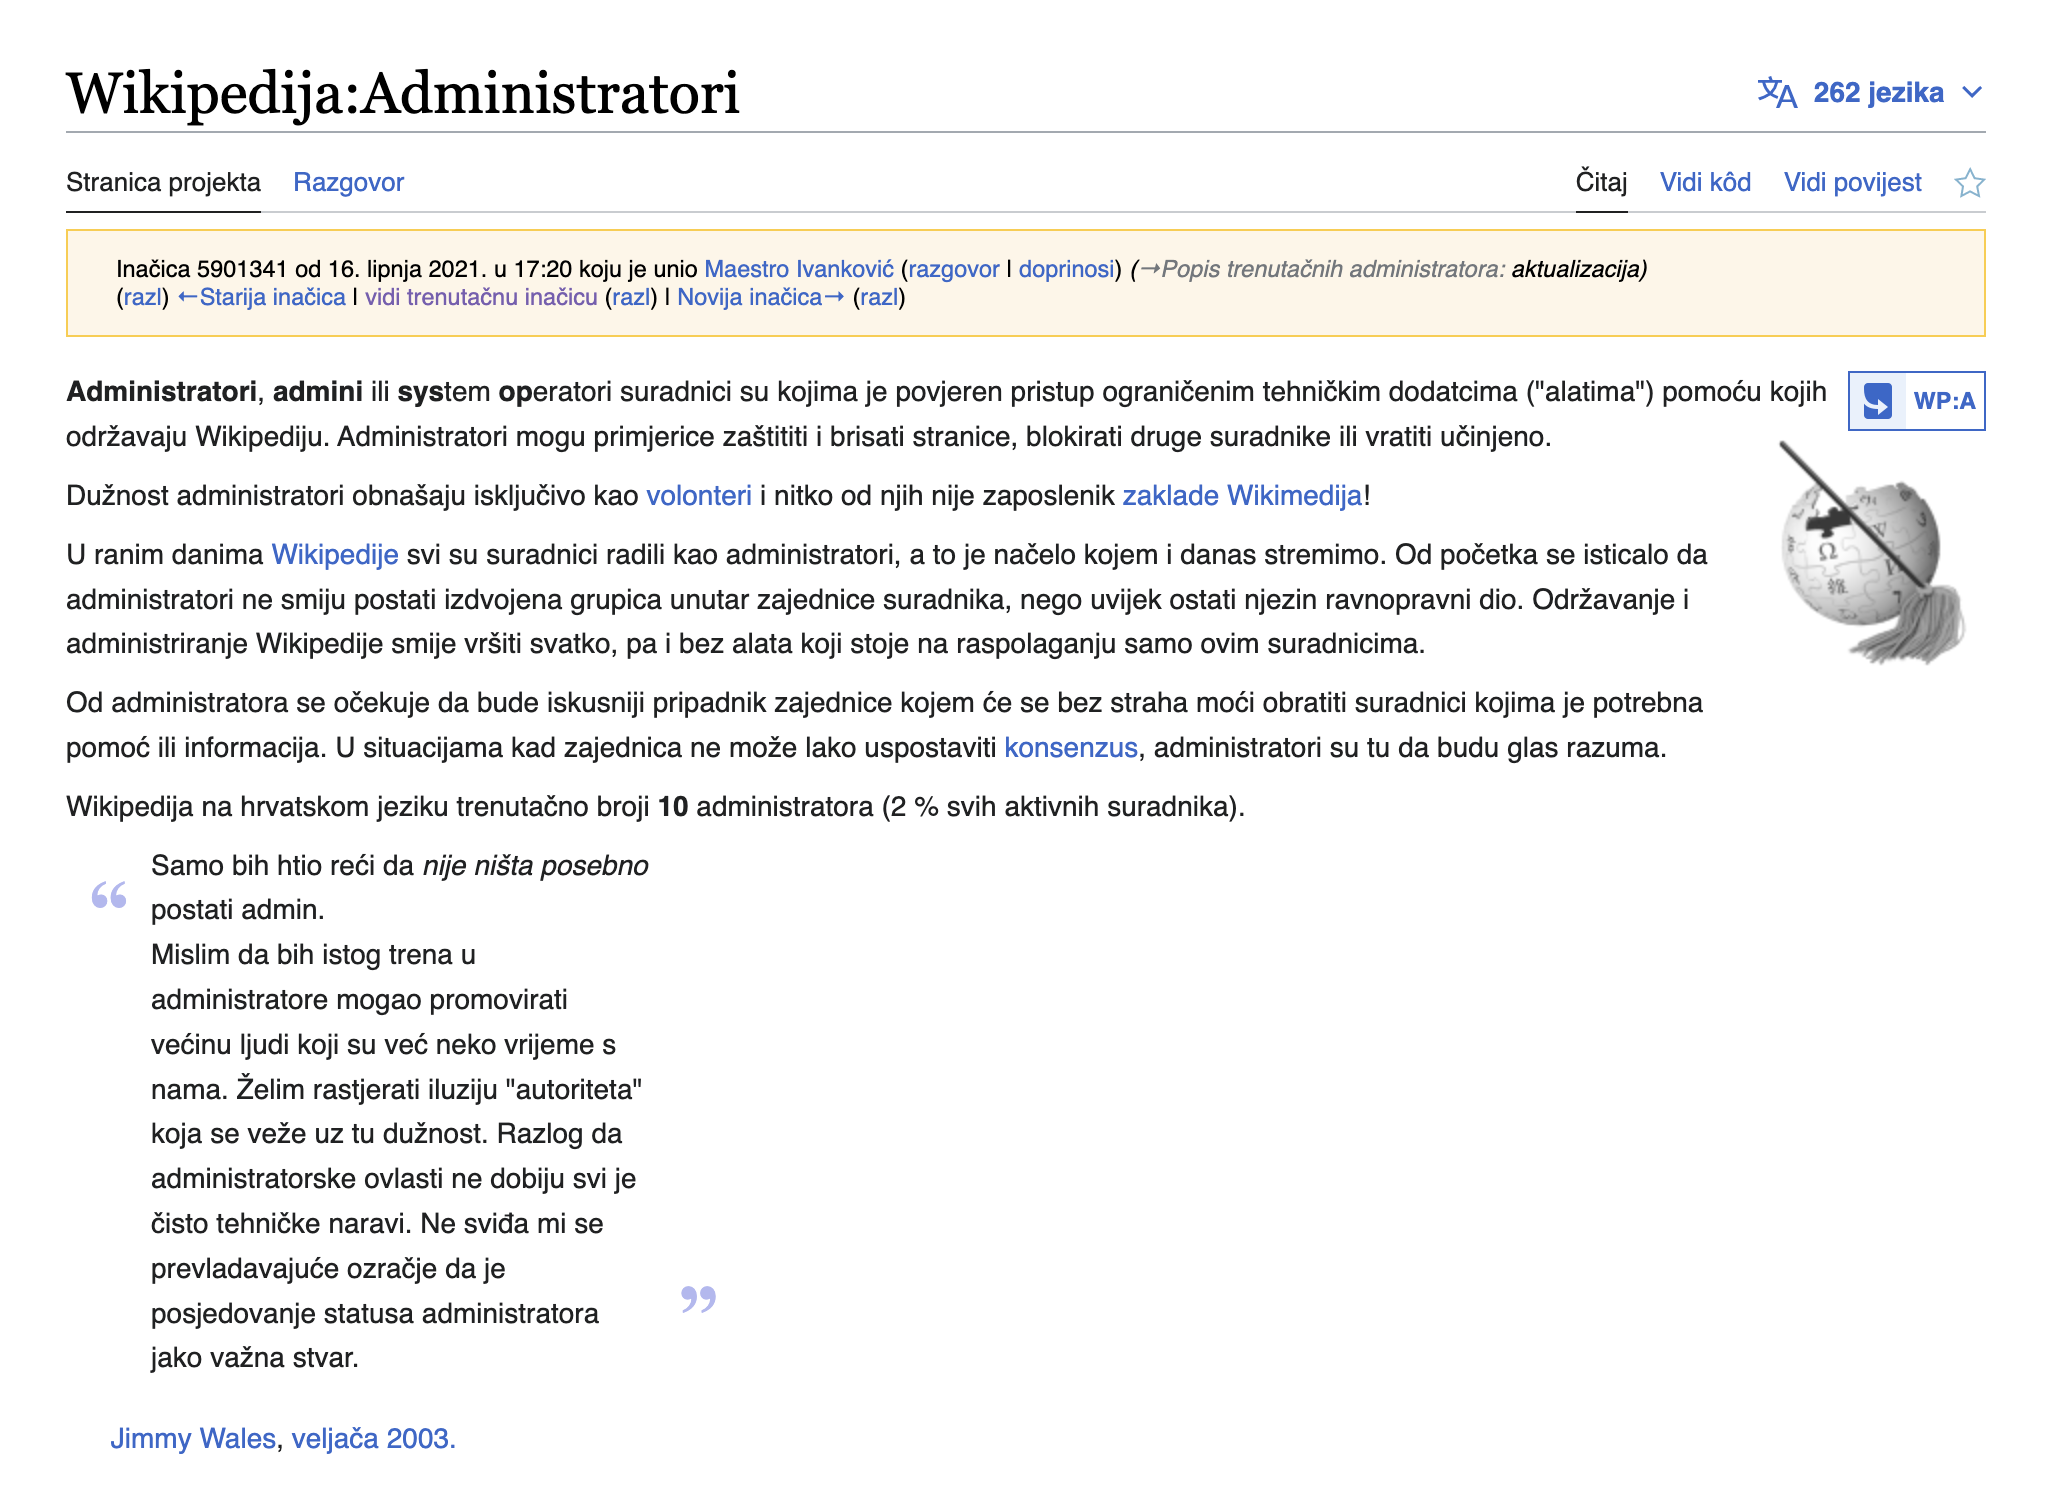Click the italic text nije ništa posebno
The image size is (2058, 1492).
click(x=536, y=866)
